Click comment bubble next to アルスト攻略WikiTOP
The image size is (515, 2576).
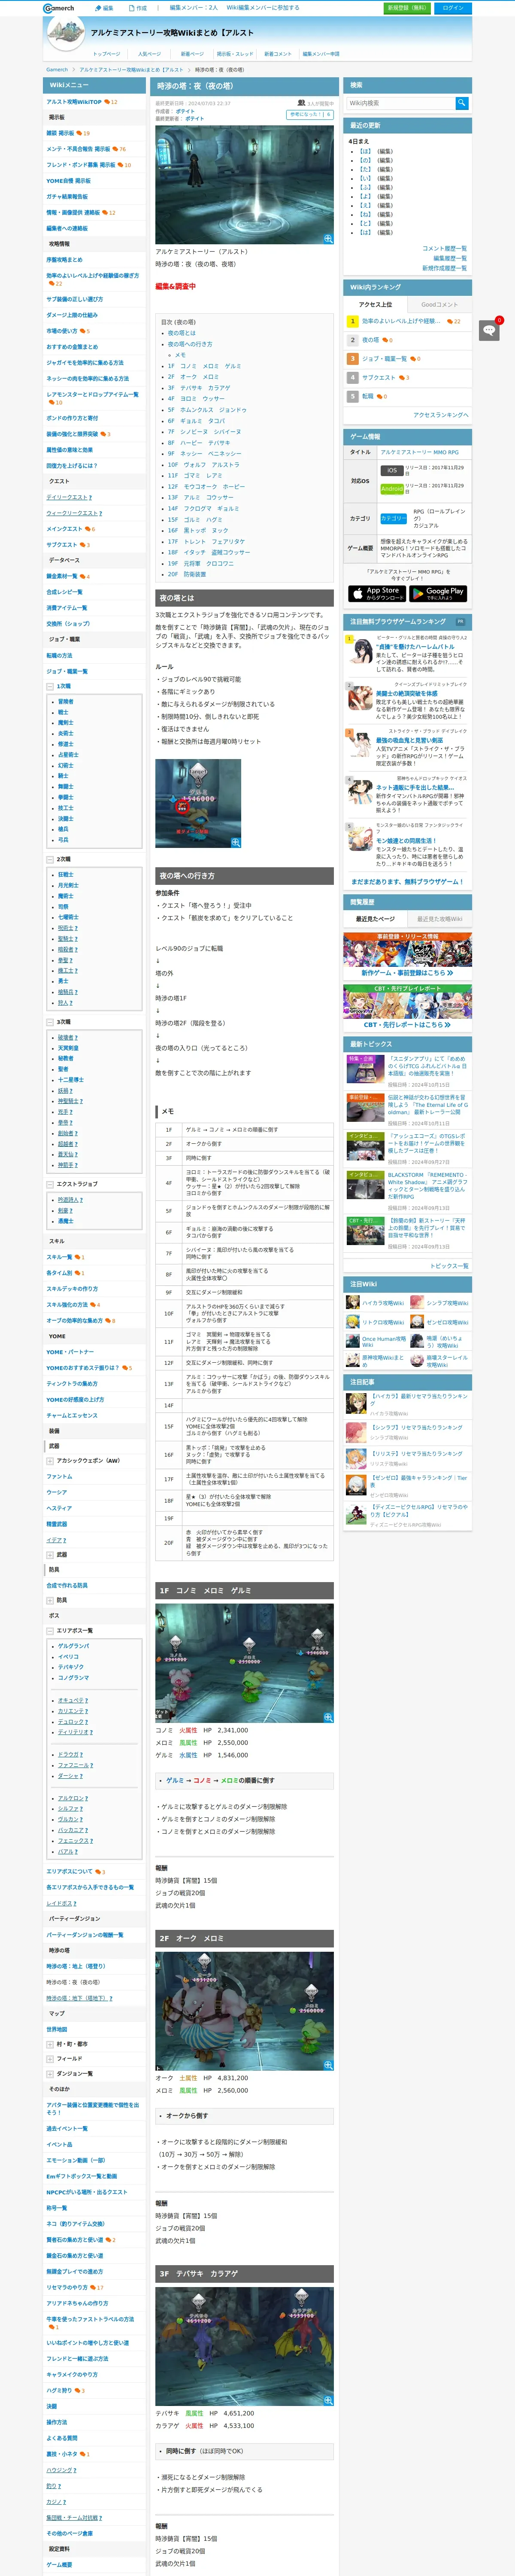pos(107,102)
